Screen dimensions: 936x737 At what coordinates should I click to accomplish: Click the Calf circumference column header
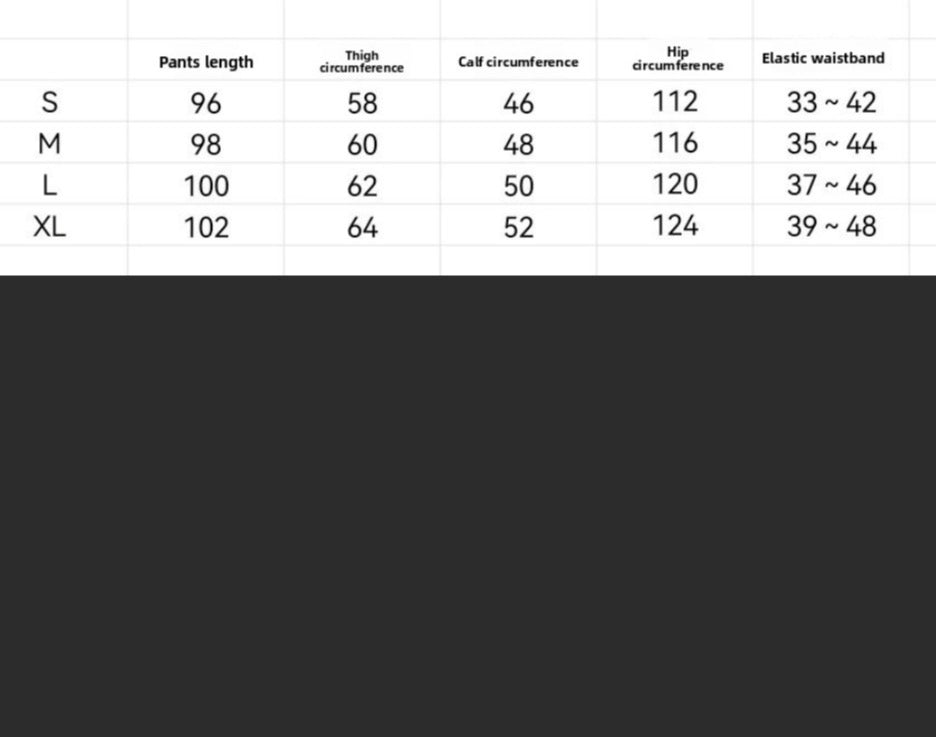pyautogui.click(x=518, y=62)
